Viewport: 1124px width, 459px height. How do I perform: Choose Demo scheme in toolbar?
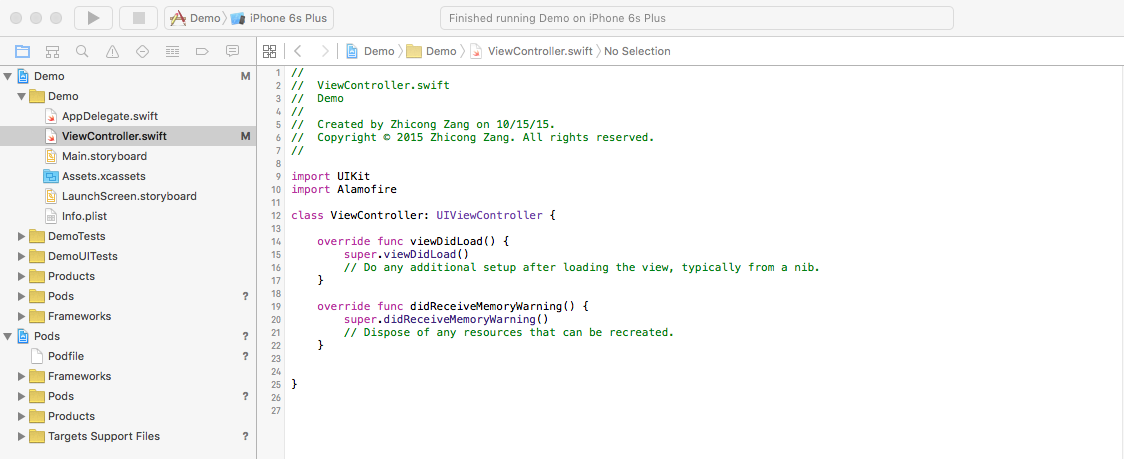click(x=196, y=18)
